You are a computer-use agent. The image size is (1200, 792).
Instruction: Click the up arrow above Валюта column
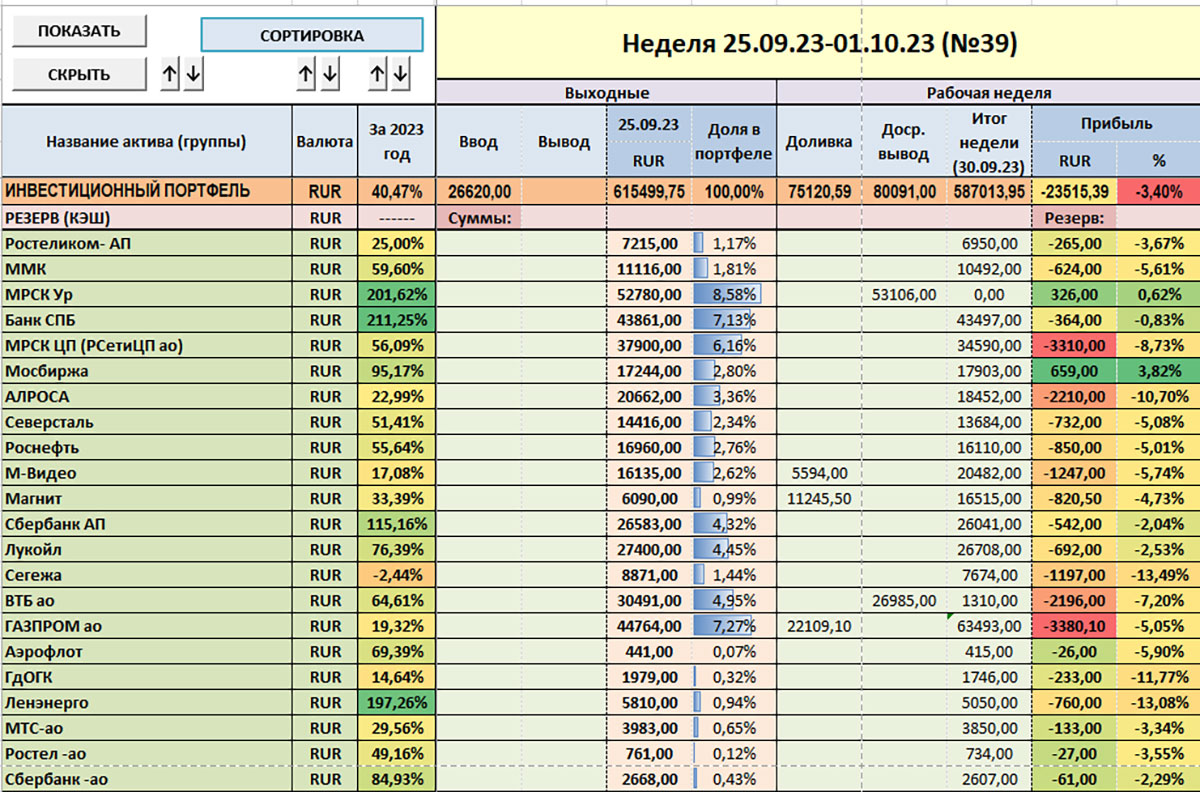point(307,73)
